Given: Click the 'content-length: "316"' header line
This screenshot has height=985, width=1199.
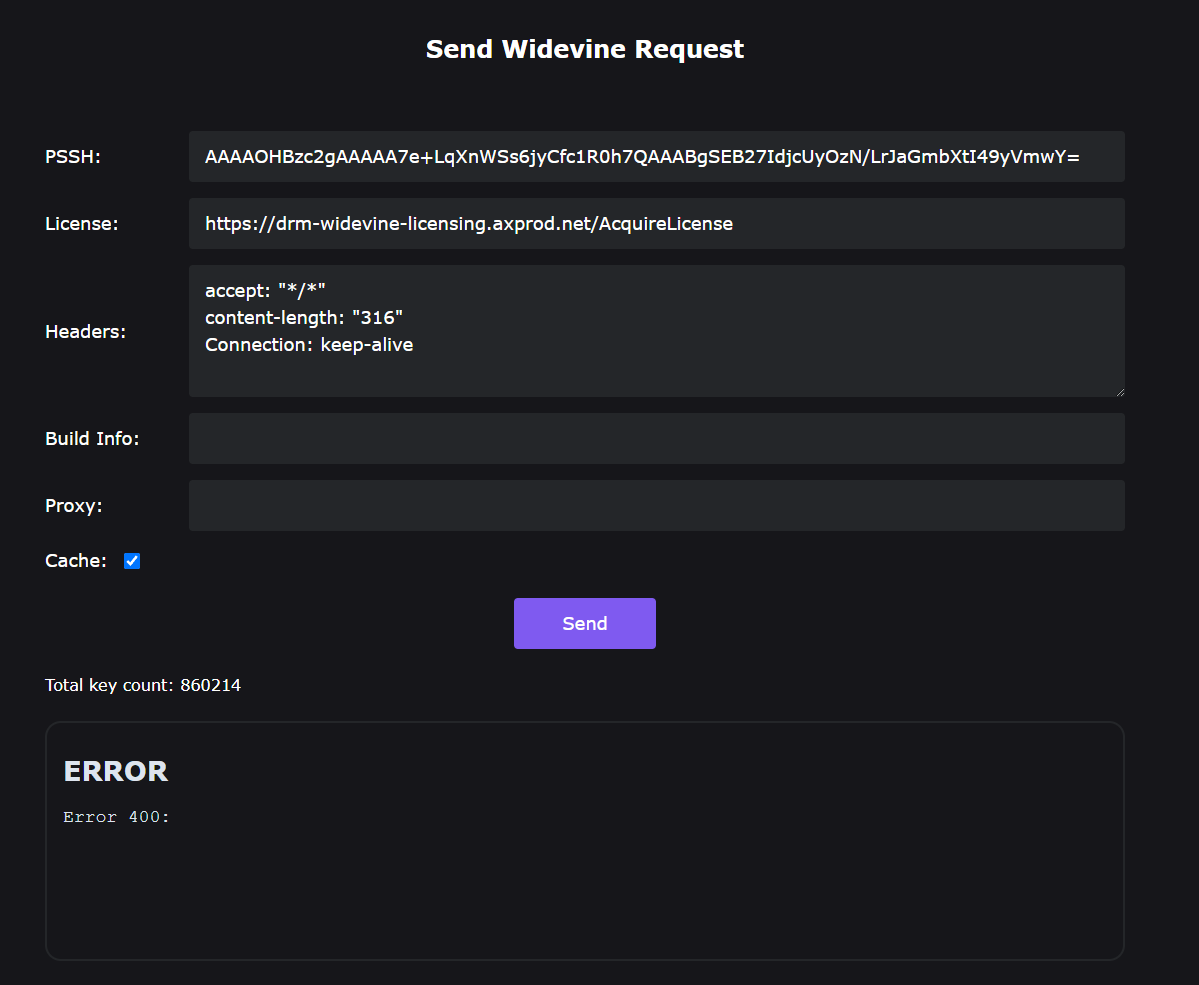Looking at the screenshot, I should click(304, 317).
